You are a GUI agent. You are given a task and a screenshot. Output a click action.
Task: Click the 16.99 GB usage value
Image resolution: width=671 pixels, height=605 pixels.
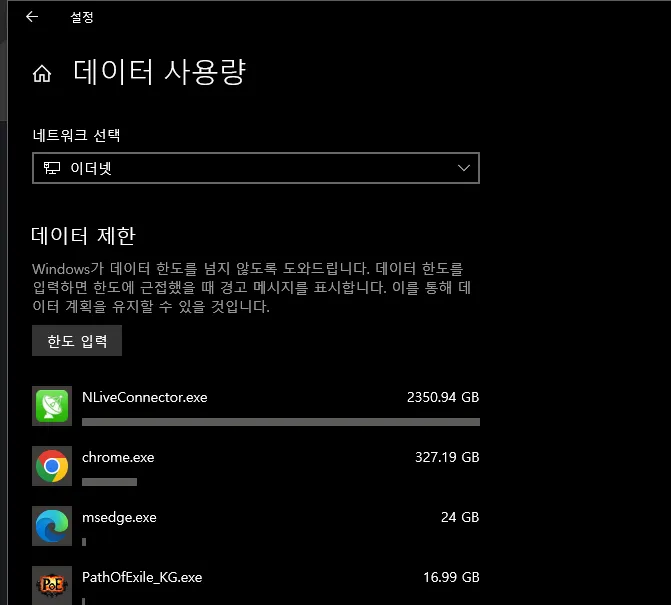point(451,577)
